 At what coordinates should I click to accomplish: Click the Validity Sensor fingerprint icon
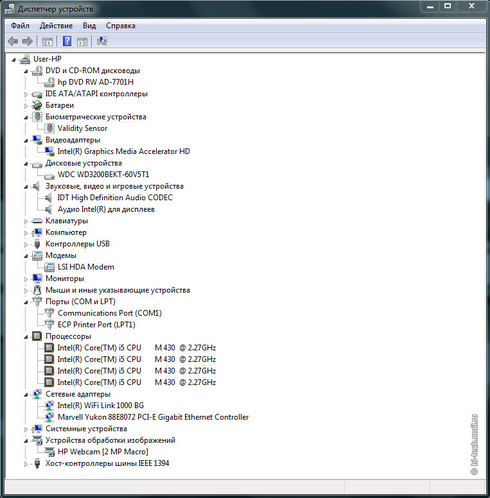(x=49, y=128)
